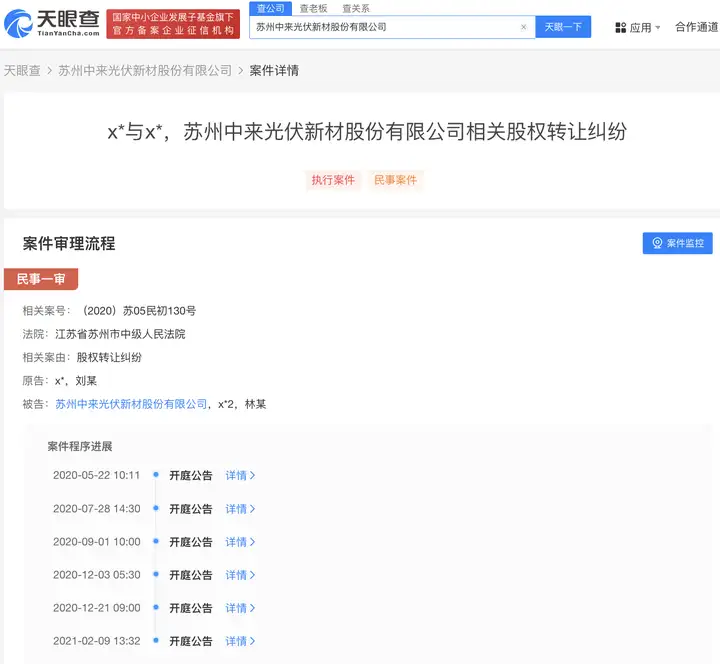Viewport: 720px width, 664px height.
Task: Click the camera icon in 案件监控 button
Action: (657, 243)
